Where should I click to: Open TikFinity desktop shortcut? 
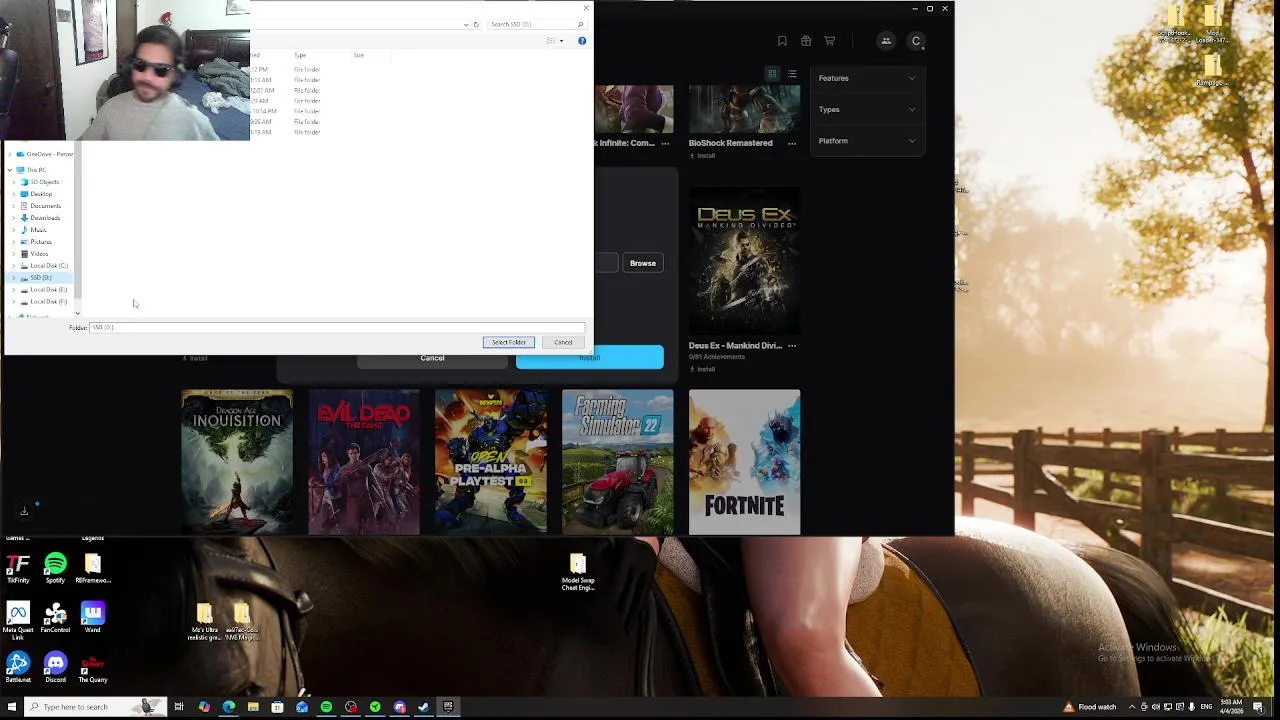18,569
